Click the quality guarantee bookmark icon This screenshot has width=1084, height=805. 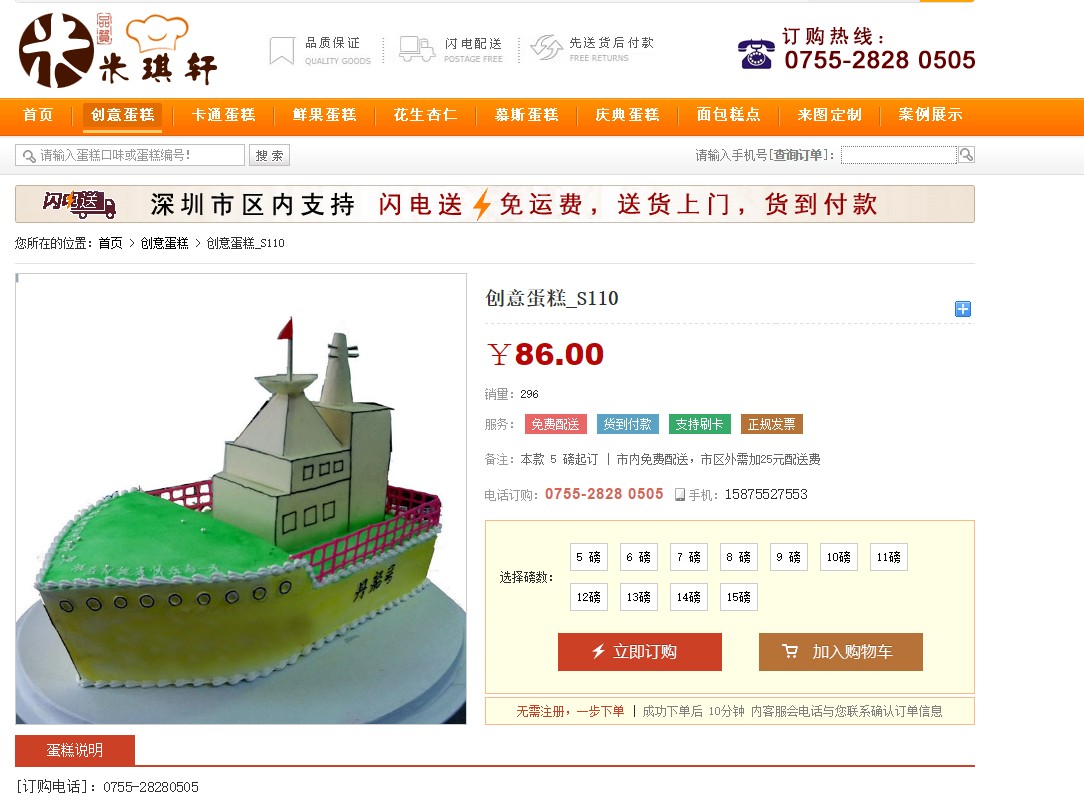281,50
